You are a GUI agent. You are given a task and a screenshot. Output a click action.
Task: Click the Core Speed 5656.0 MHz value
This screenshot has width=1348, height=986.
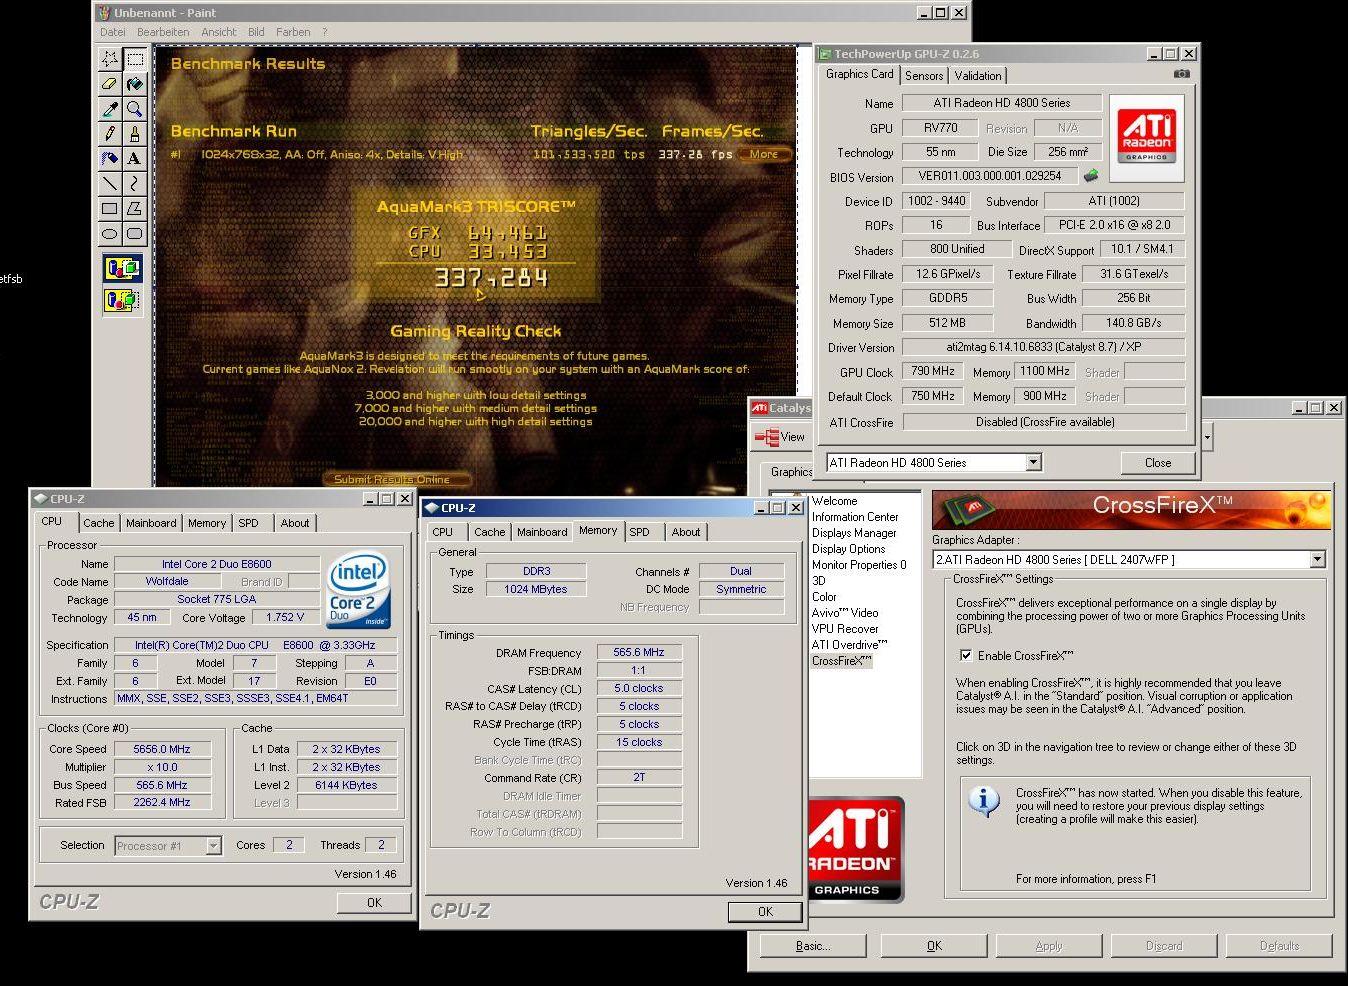click(162, 749)
